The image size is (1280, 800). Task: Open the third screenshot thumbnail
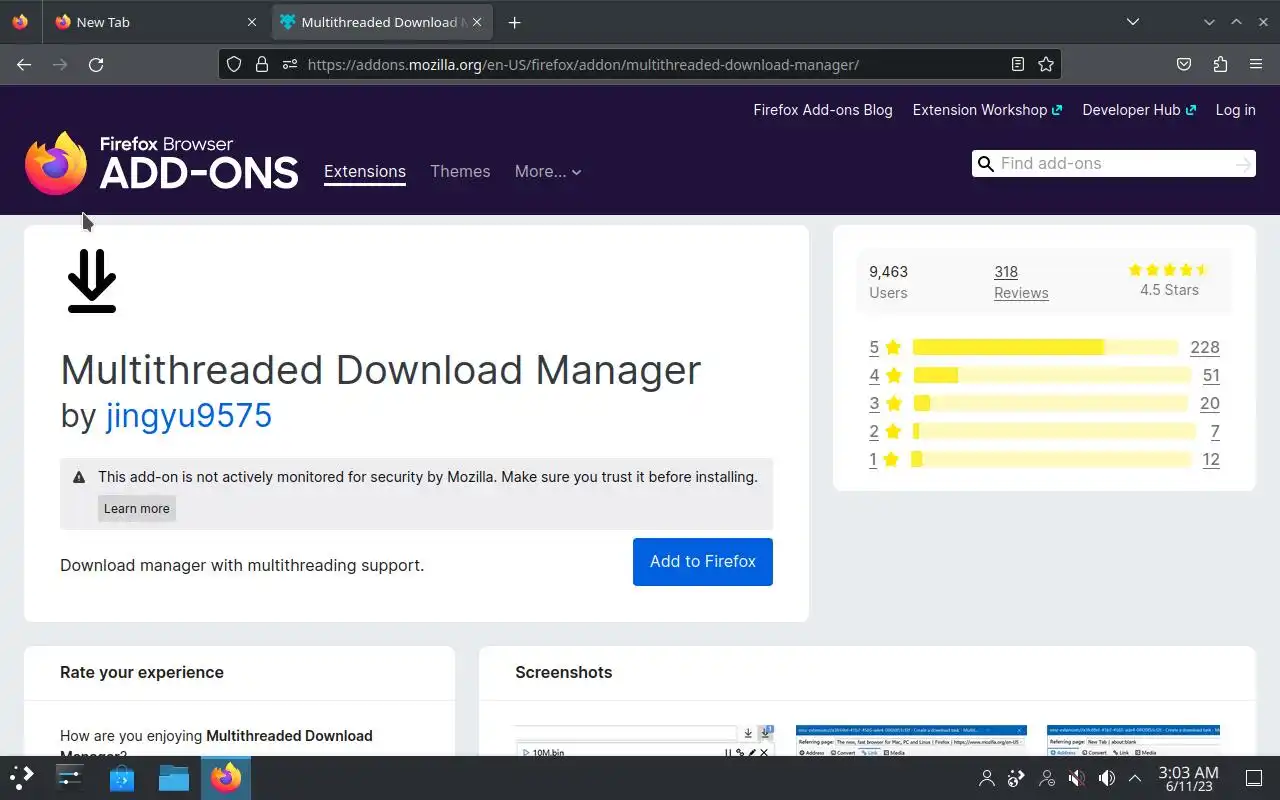(x=1133, y=741)
